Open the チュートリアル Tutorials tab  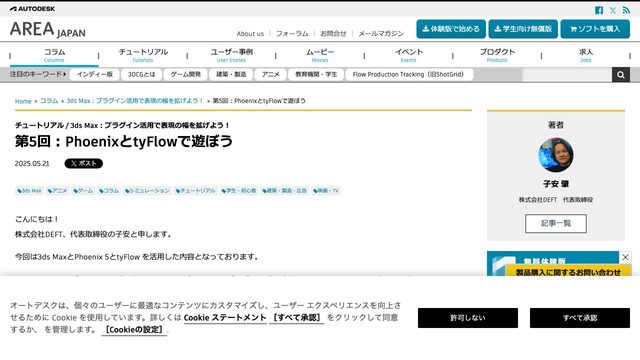pos(143,55)
